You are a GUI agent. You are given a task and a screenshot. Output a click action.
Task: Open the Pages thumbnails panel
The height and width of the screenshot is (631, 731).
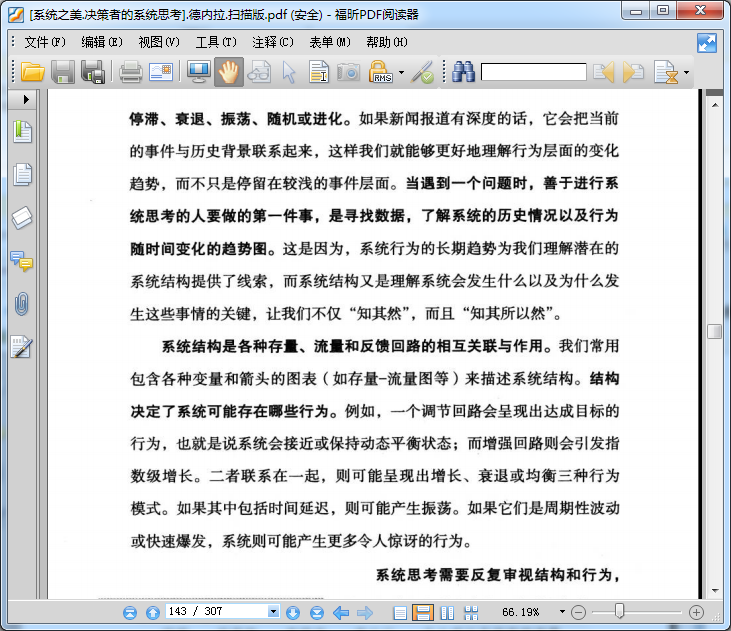(22, 175)
